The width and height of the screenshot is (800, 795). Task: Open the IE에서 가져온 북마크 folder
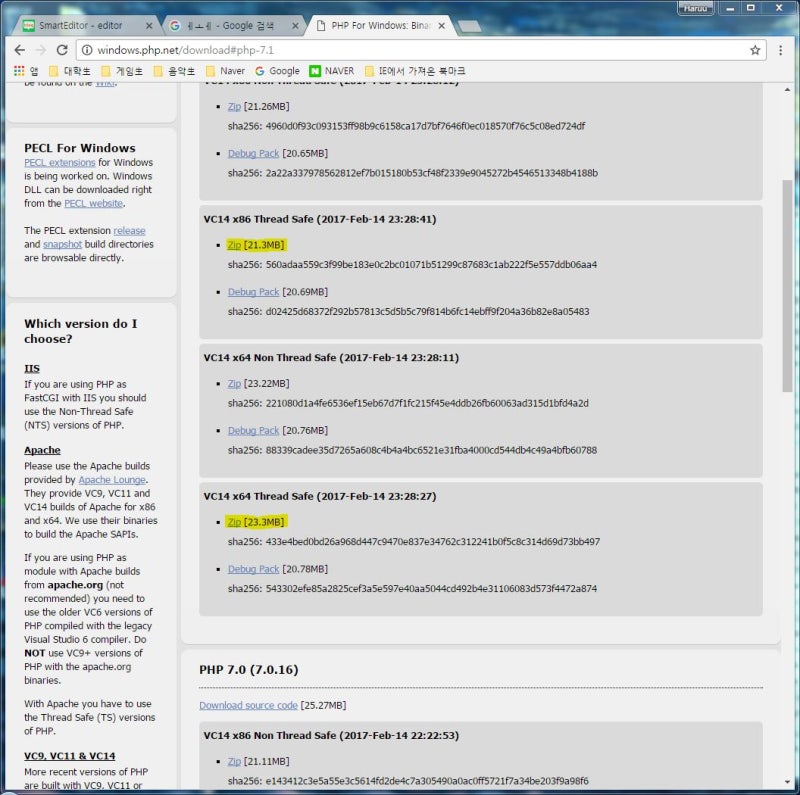tap(415, 71)
